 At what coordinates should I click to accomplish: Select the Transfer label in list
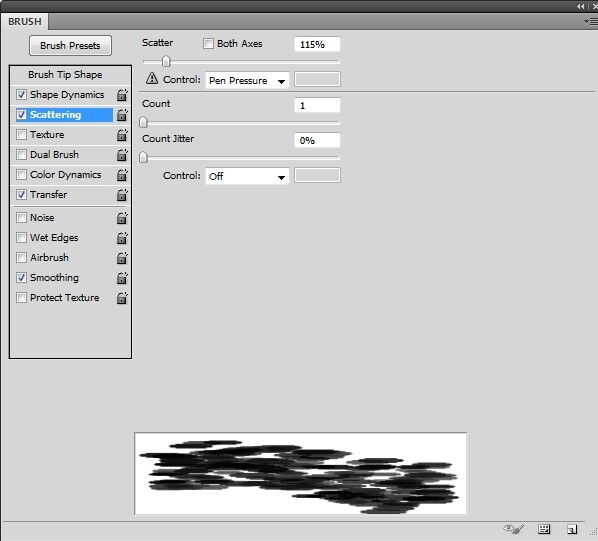coord(48,195)
